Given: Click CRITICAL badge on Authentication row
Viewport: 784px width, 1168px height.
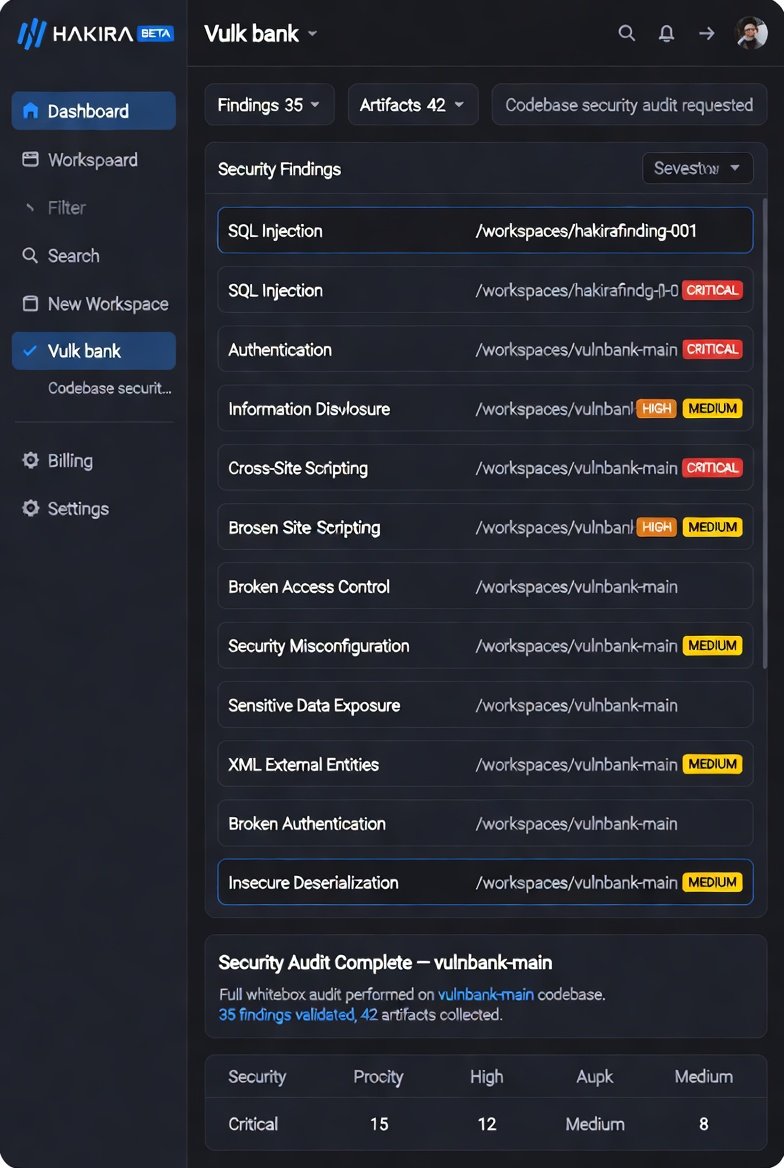Looking at the screenshot, I should click(712, 349).
